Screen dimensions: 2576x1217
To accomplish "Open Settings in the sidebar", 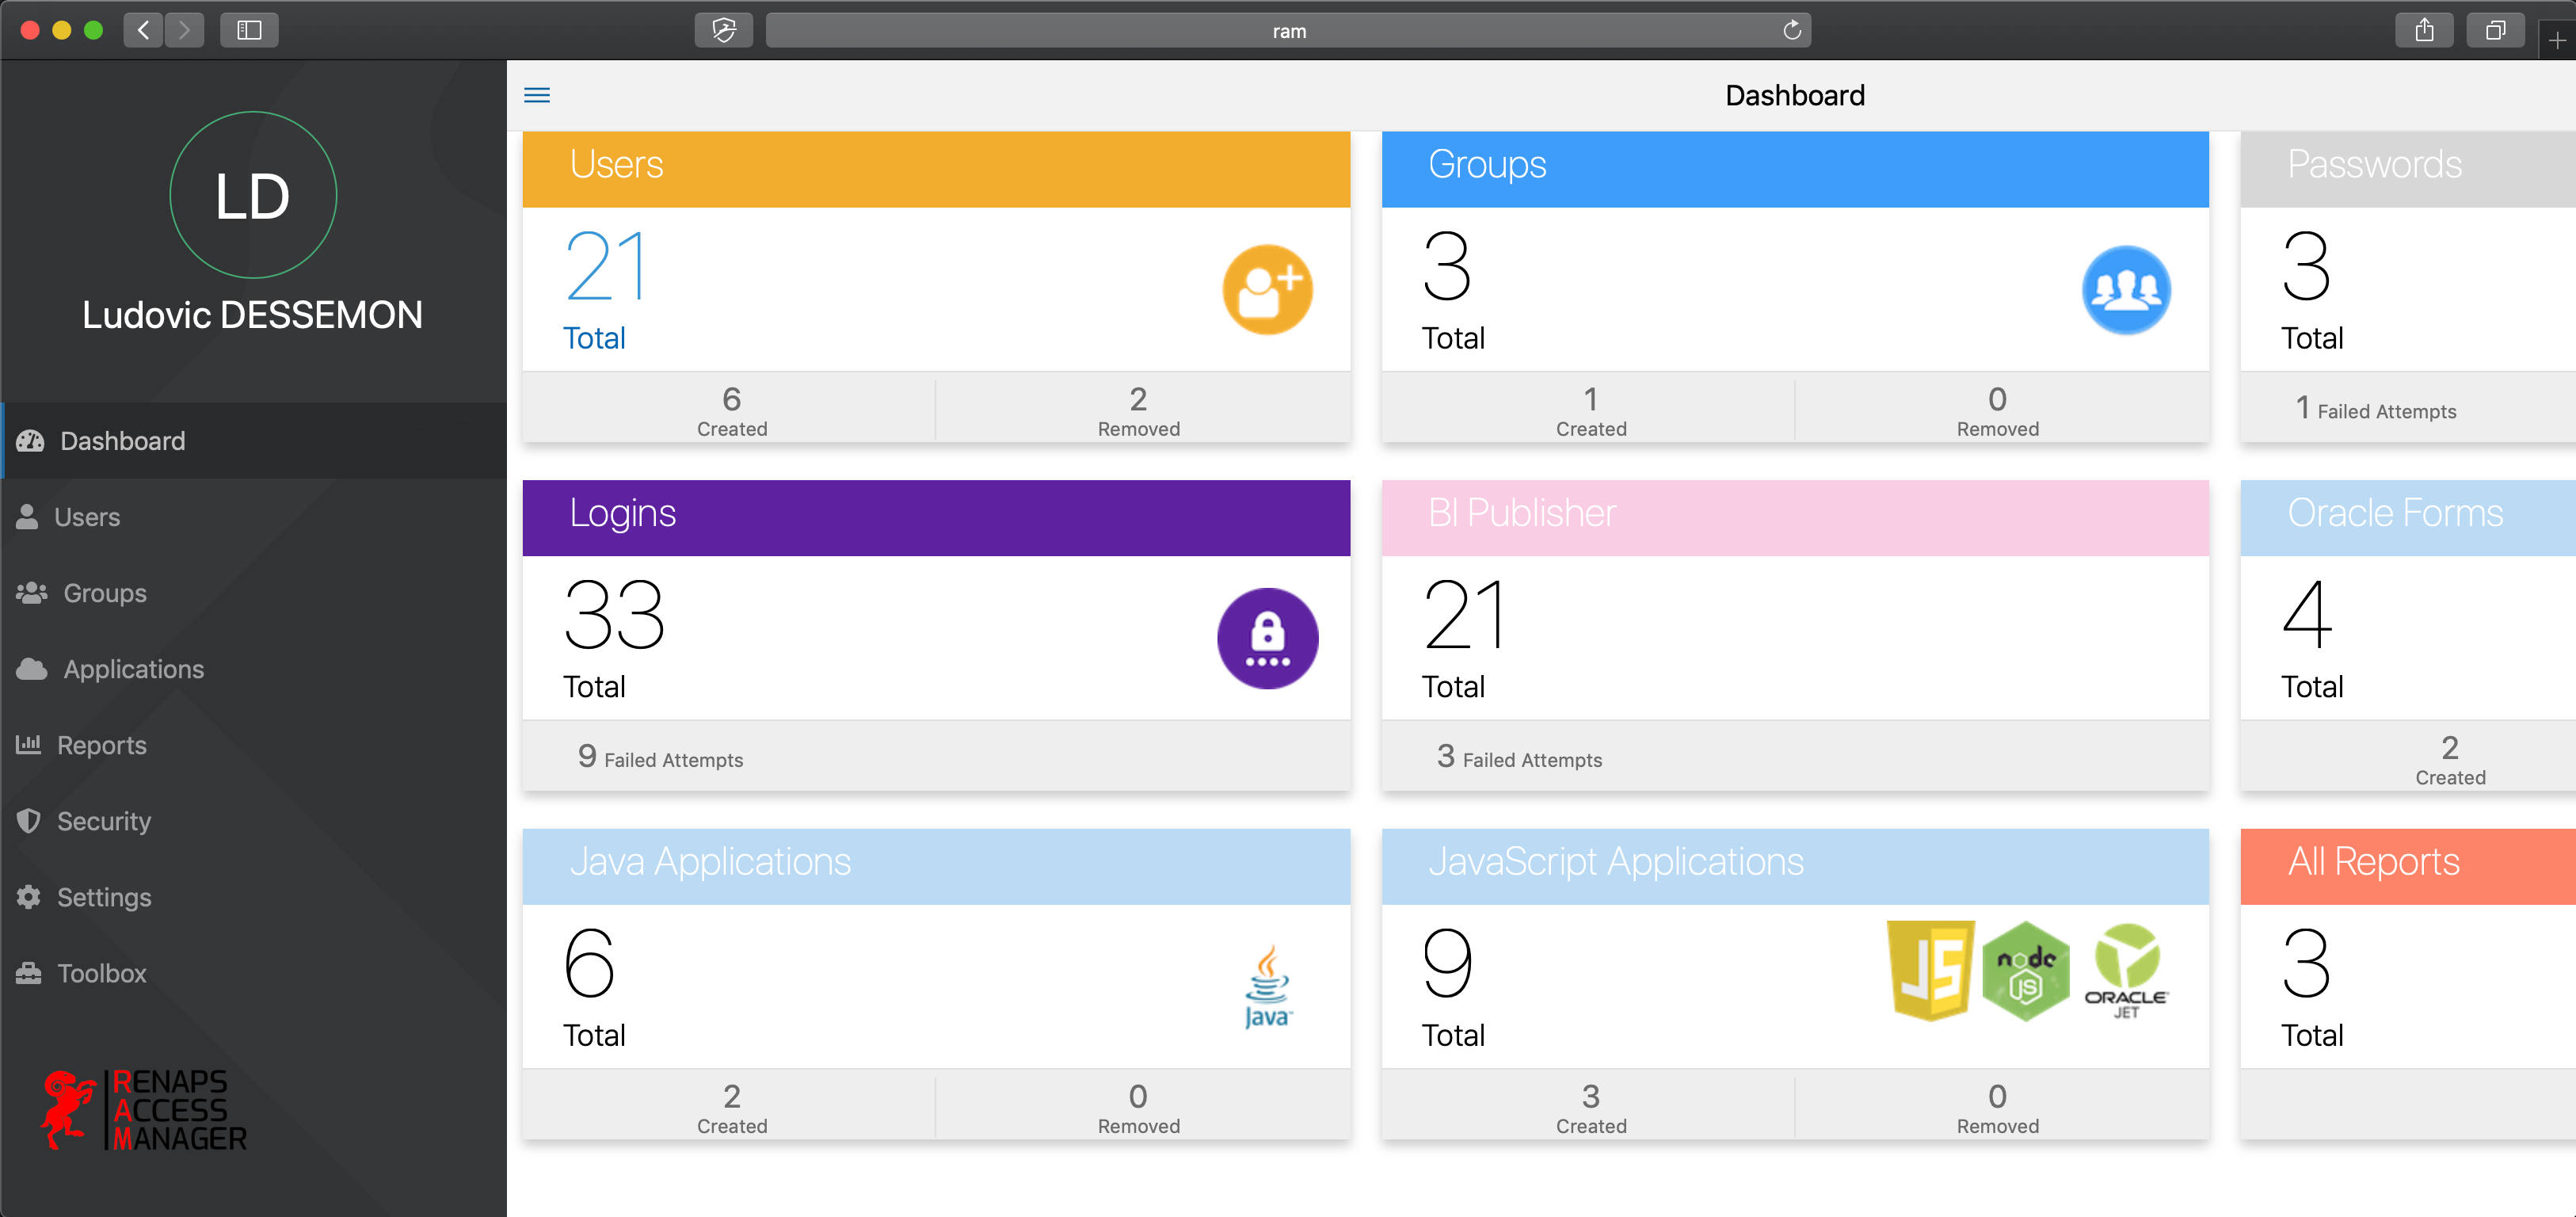I will pyautogui.click(x=253, y=897).
